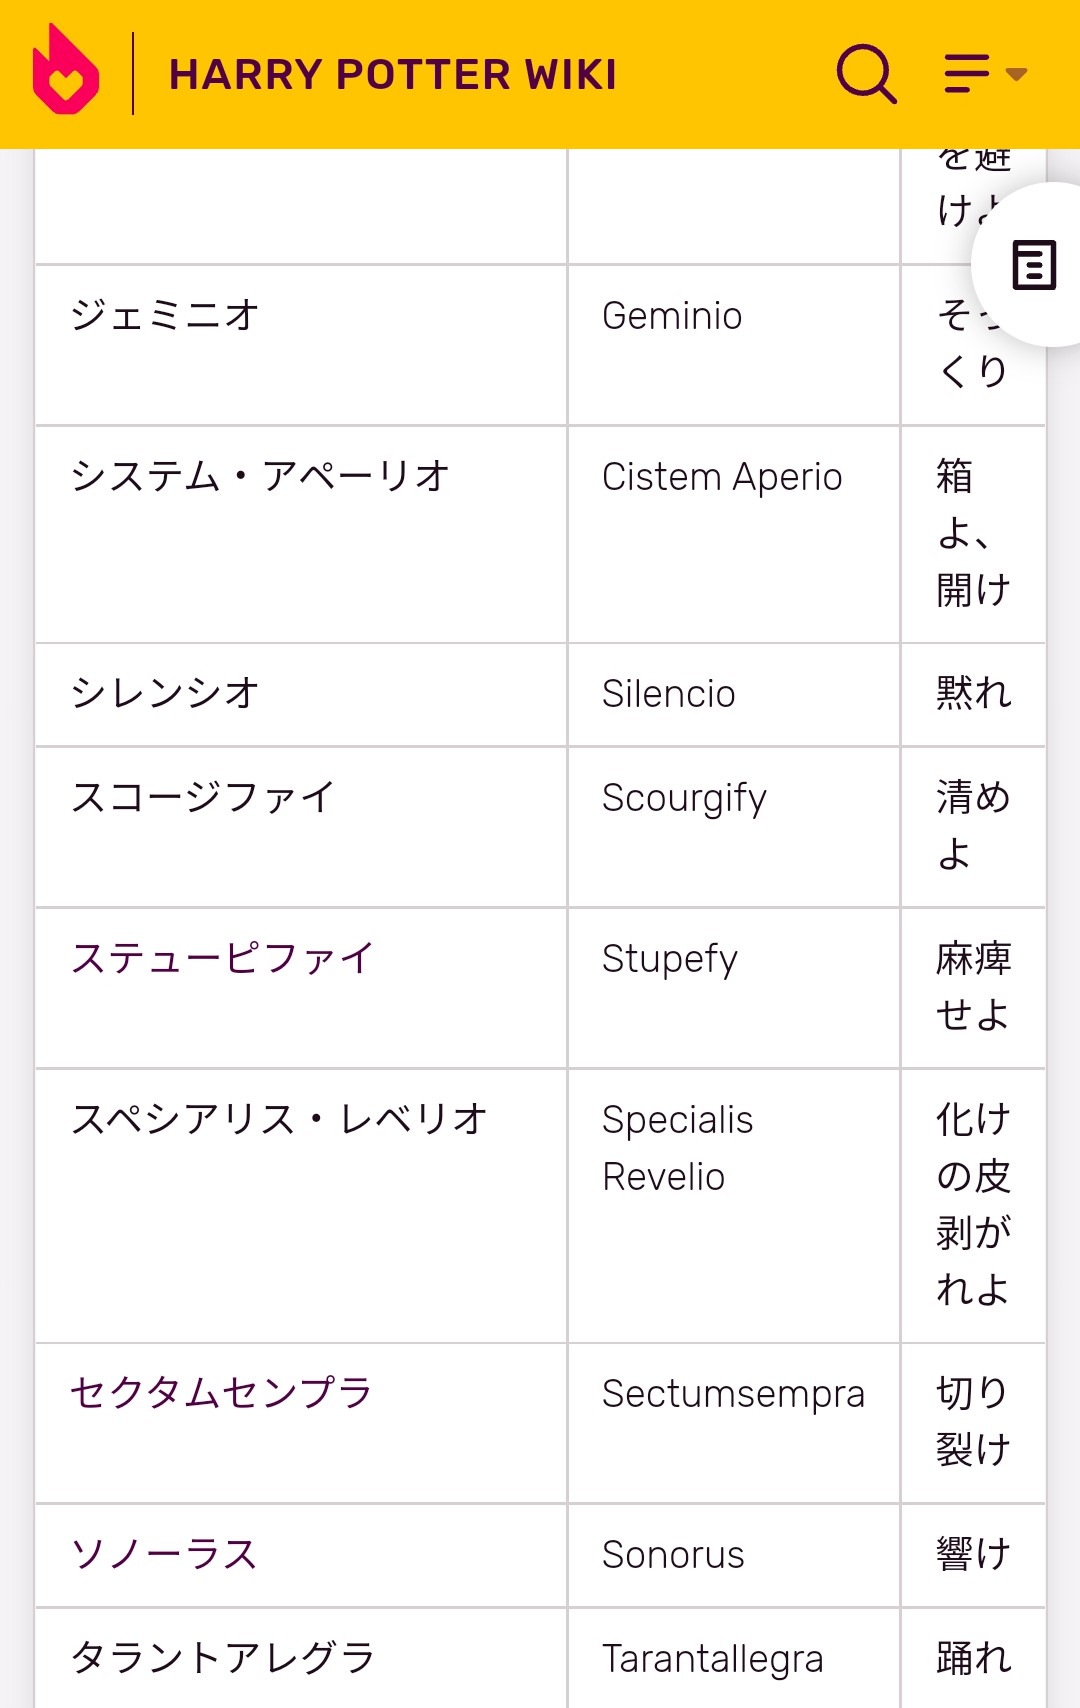Click the Sonorus English name cell
The height and width of the screenshot is (1708, 1080).
734,1556
